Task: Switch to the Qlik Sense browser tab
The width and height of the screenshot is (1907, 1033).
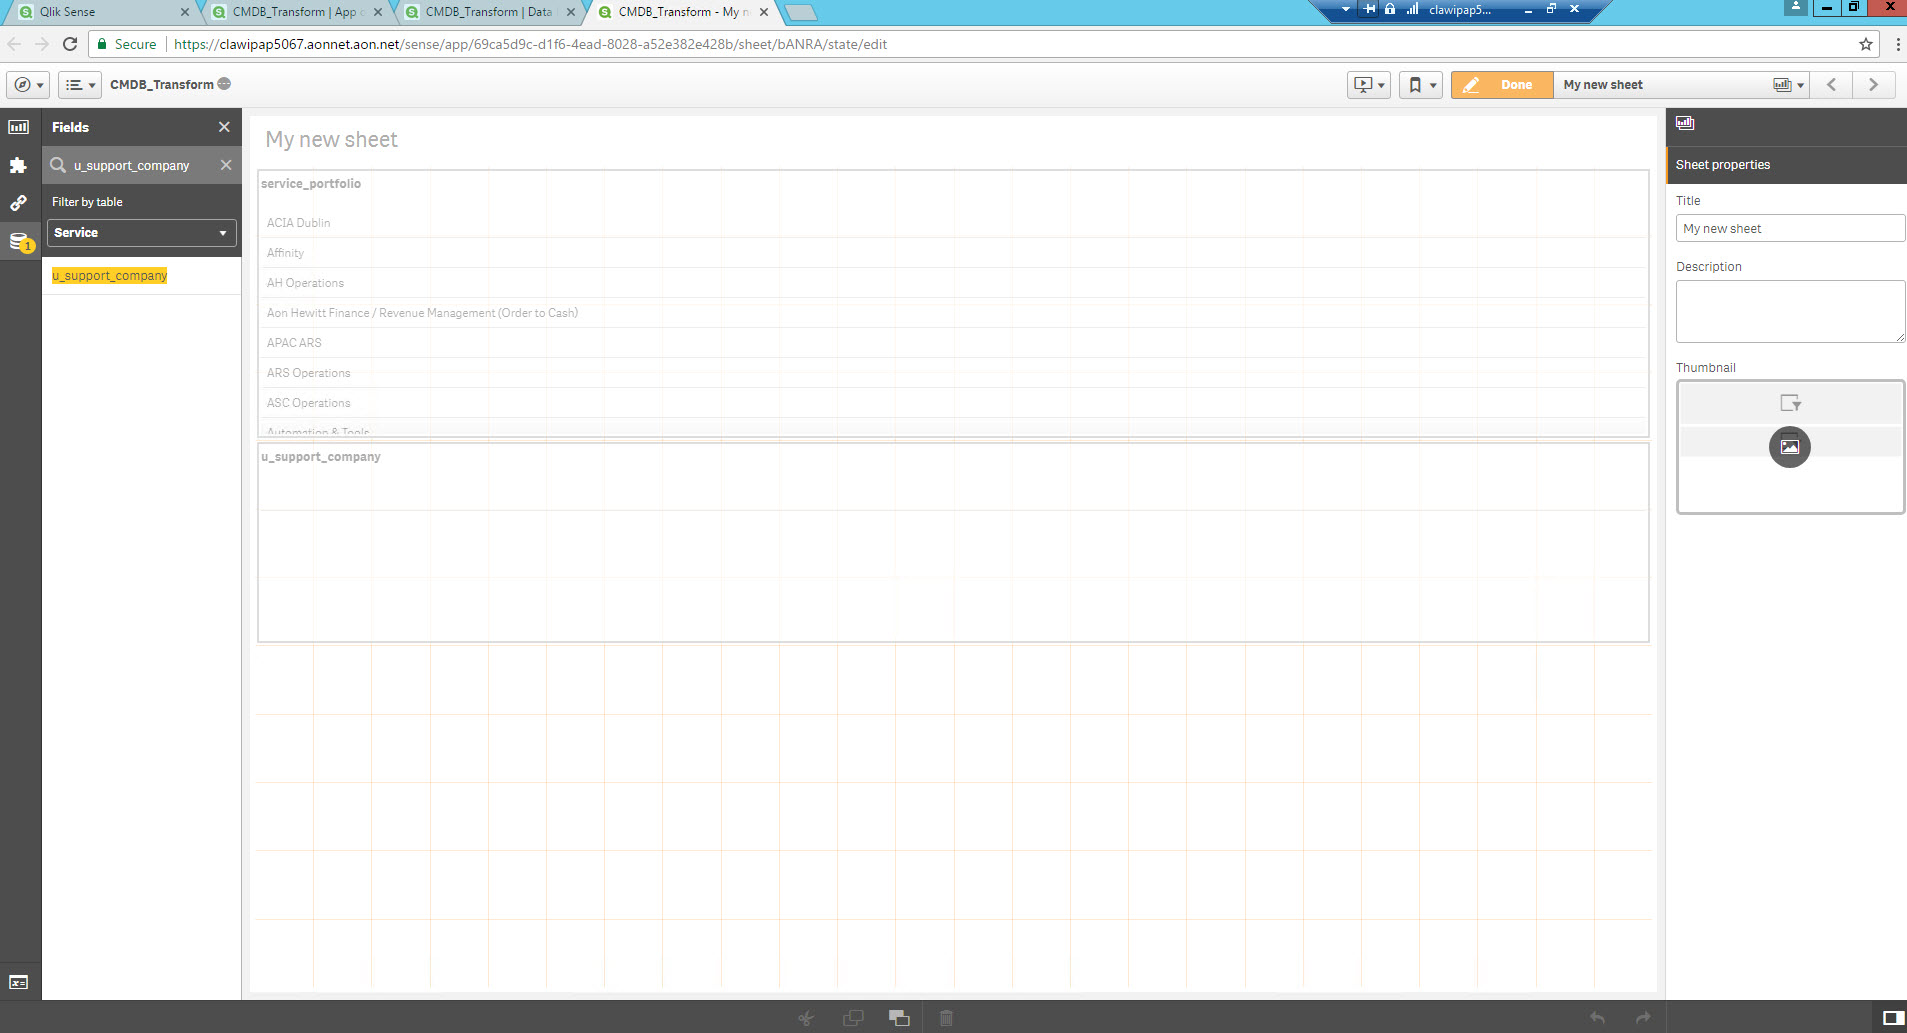Action: [104, 12]
